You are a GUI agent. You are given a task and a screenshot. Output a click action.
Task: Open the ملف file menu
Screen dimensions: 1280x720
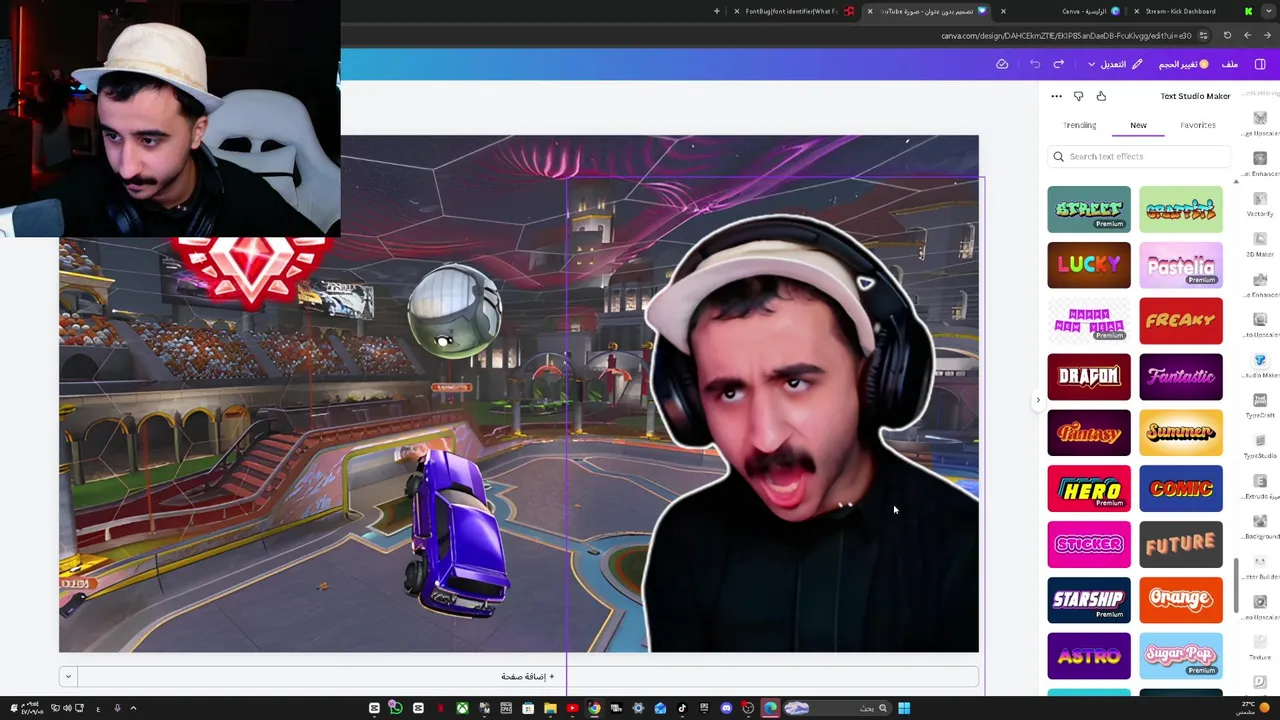coord(1230,64)
